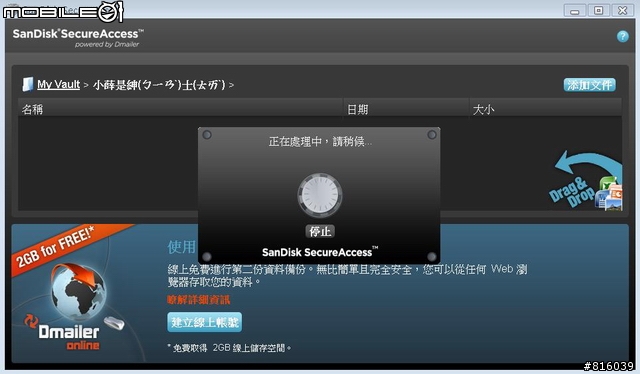The image size is (640, 374).
Task: Click the 正在處理中，請稍候 status text
Action: (x=320, y=142)
